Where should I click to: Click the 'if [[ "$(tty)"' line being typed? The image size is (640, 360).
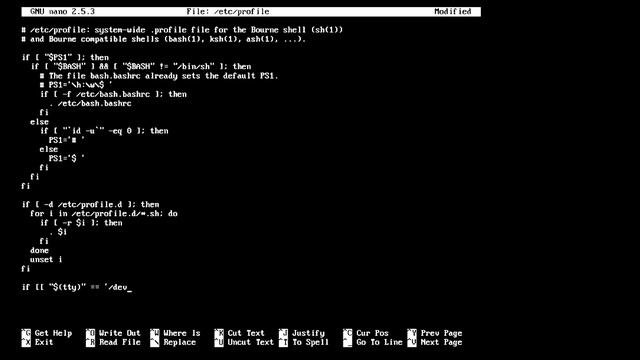coord(76,287)
